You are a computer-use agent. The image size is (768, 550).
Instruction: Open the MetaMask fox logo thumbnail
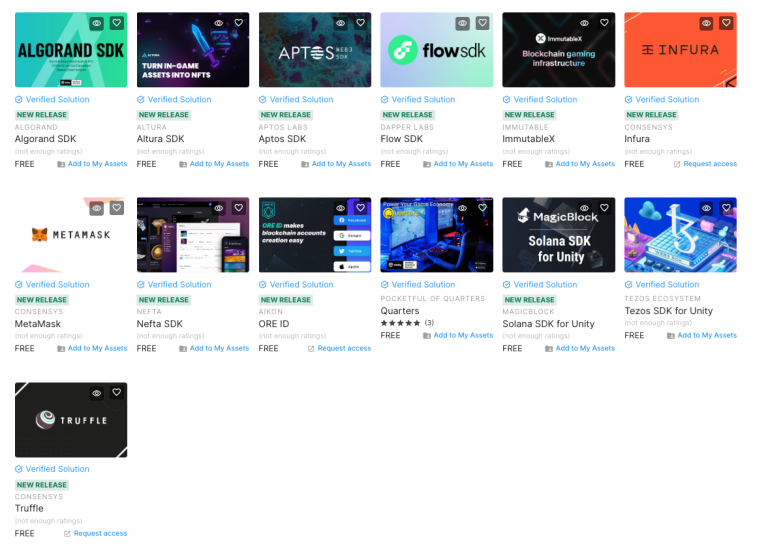click(71, 235)
